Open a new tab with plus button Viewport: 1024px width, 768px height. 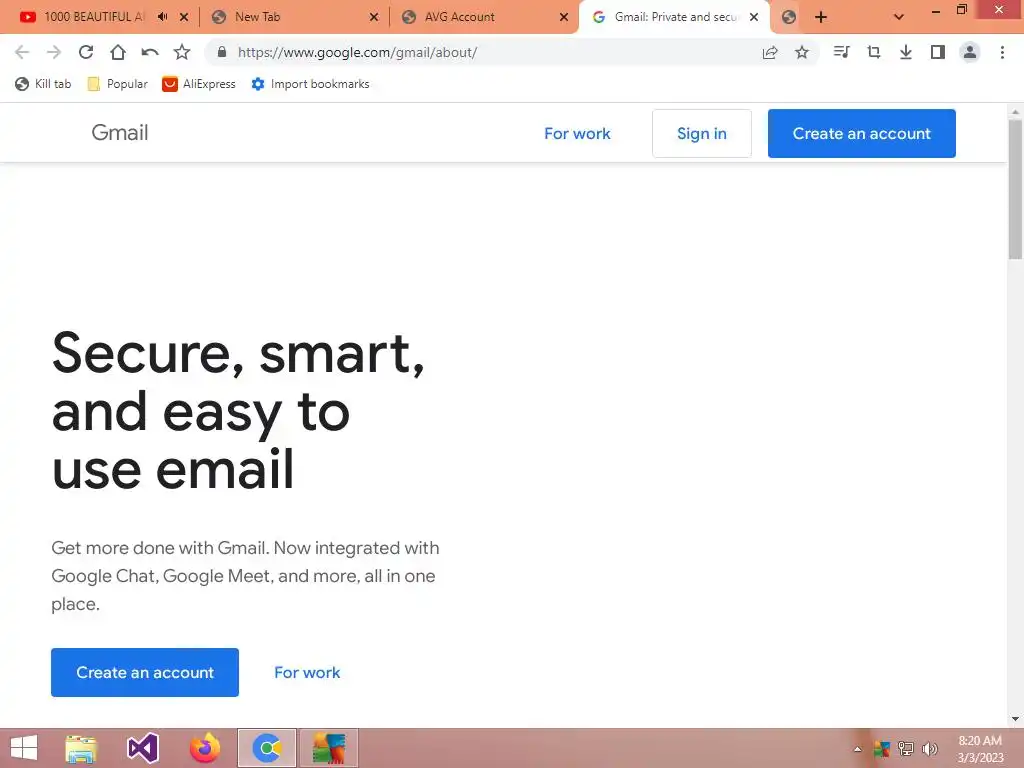[821, 17]
